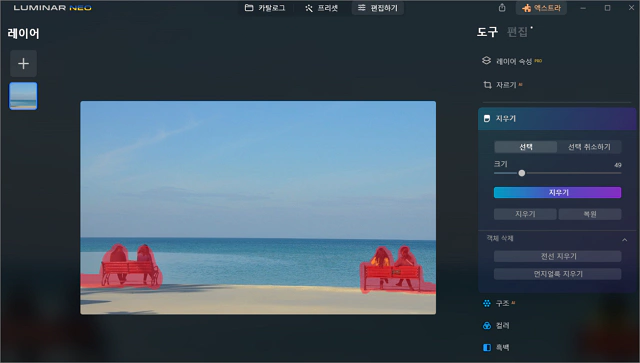
Task: Click the 레이어 layers heading
Action: (x=23, y=33)
